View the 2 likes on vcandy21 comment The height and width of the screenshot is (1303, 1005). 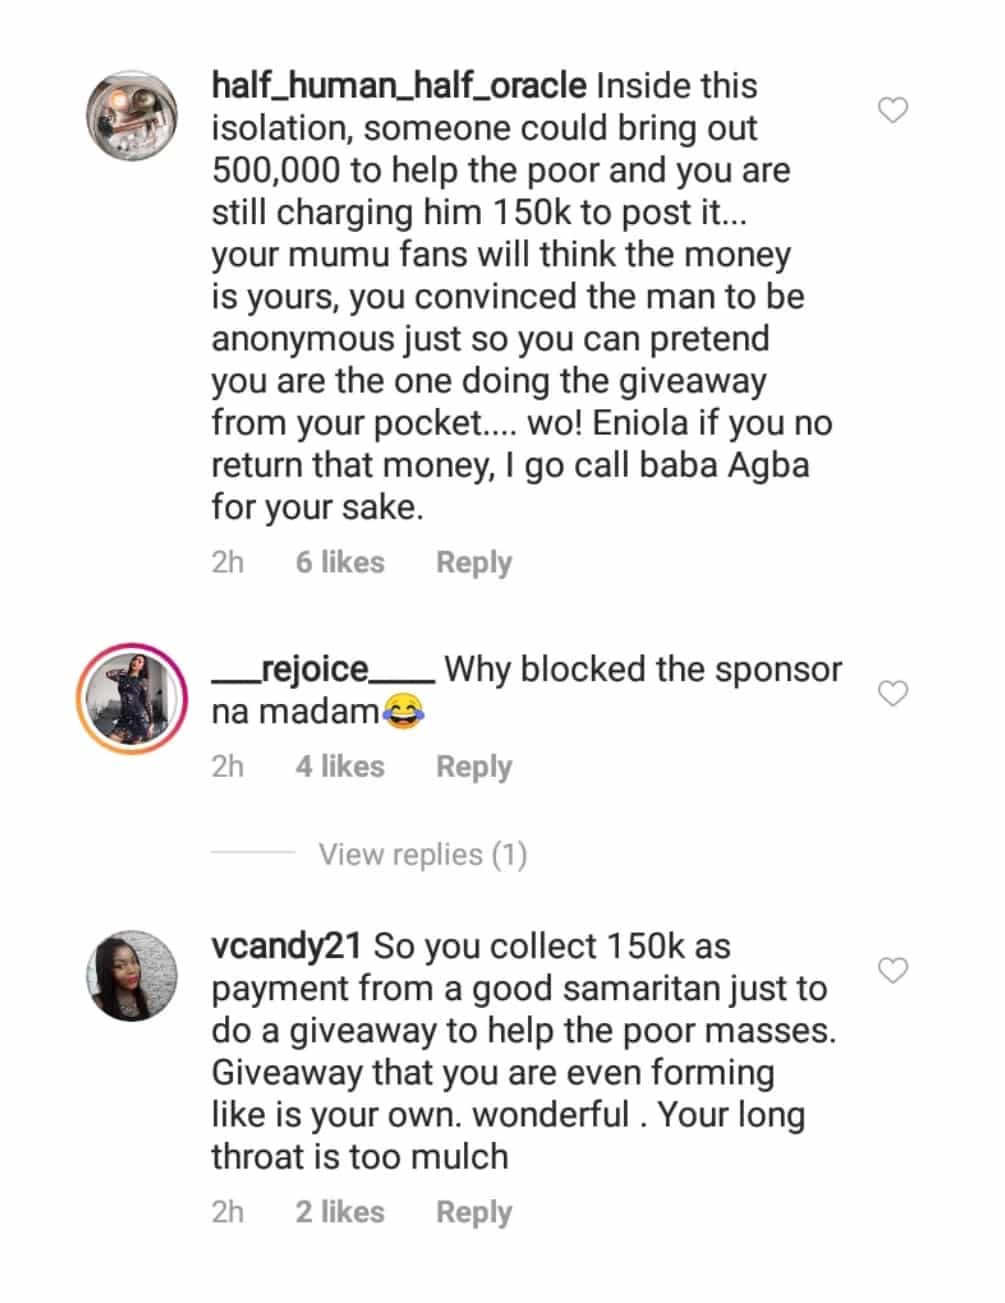[x=340, y=1212]
